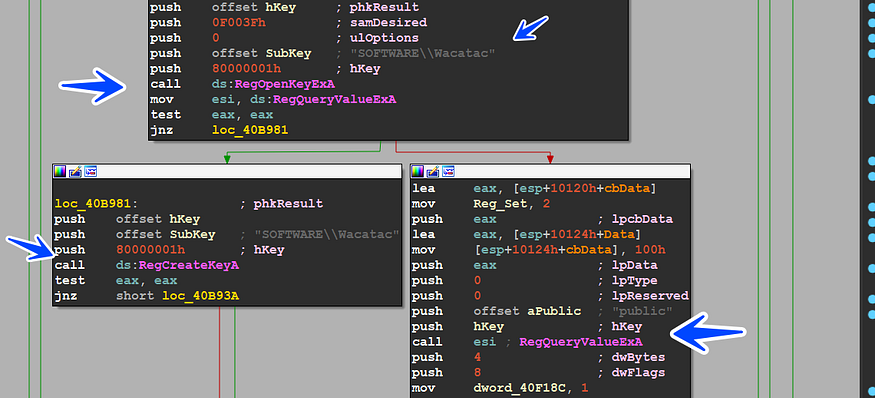
Task: Click group-nodes icon on loc_40B981 block
Action: click(x=90, y=171)
